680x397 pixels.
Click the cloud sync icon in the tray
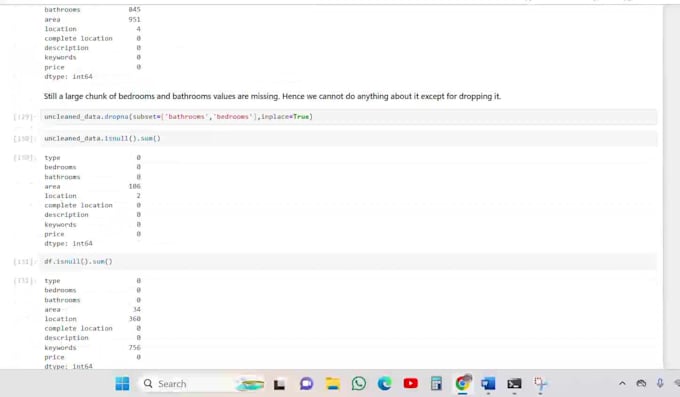(x=641, y=384)
